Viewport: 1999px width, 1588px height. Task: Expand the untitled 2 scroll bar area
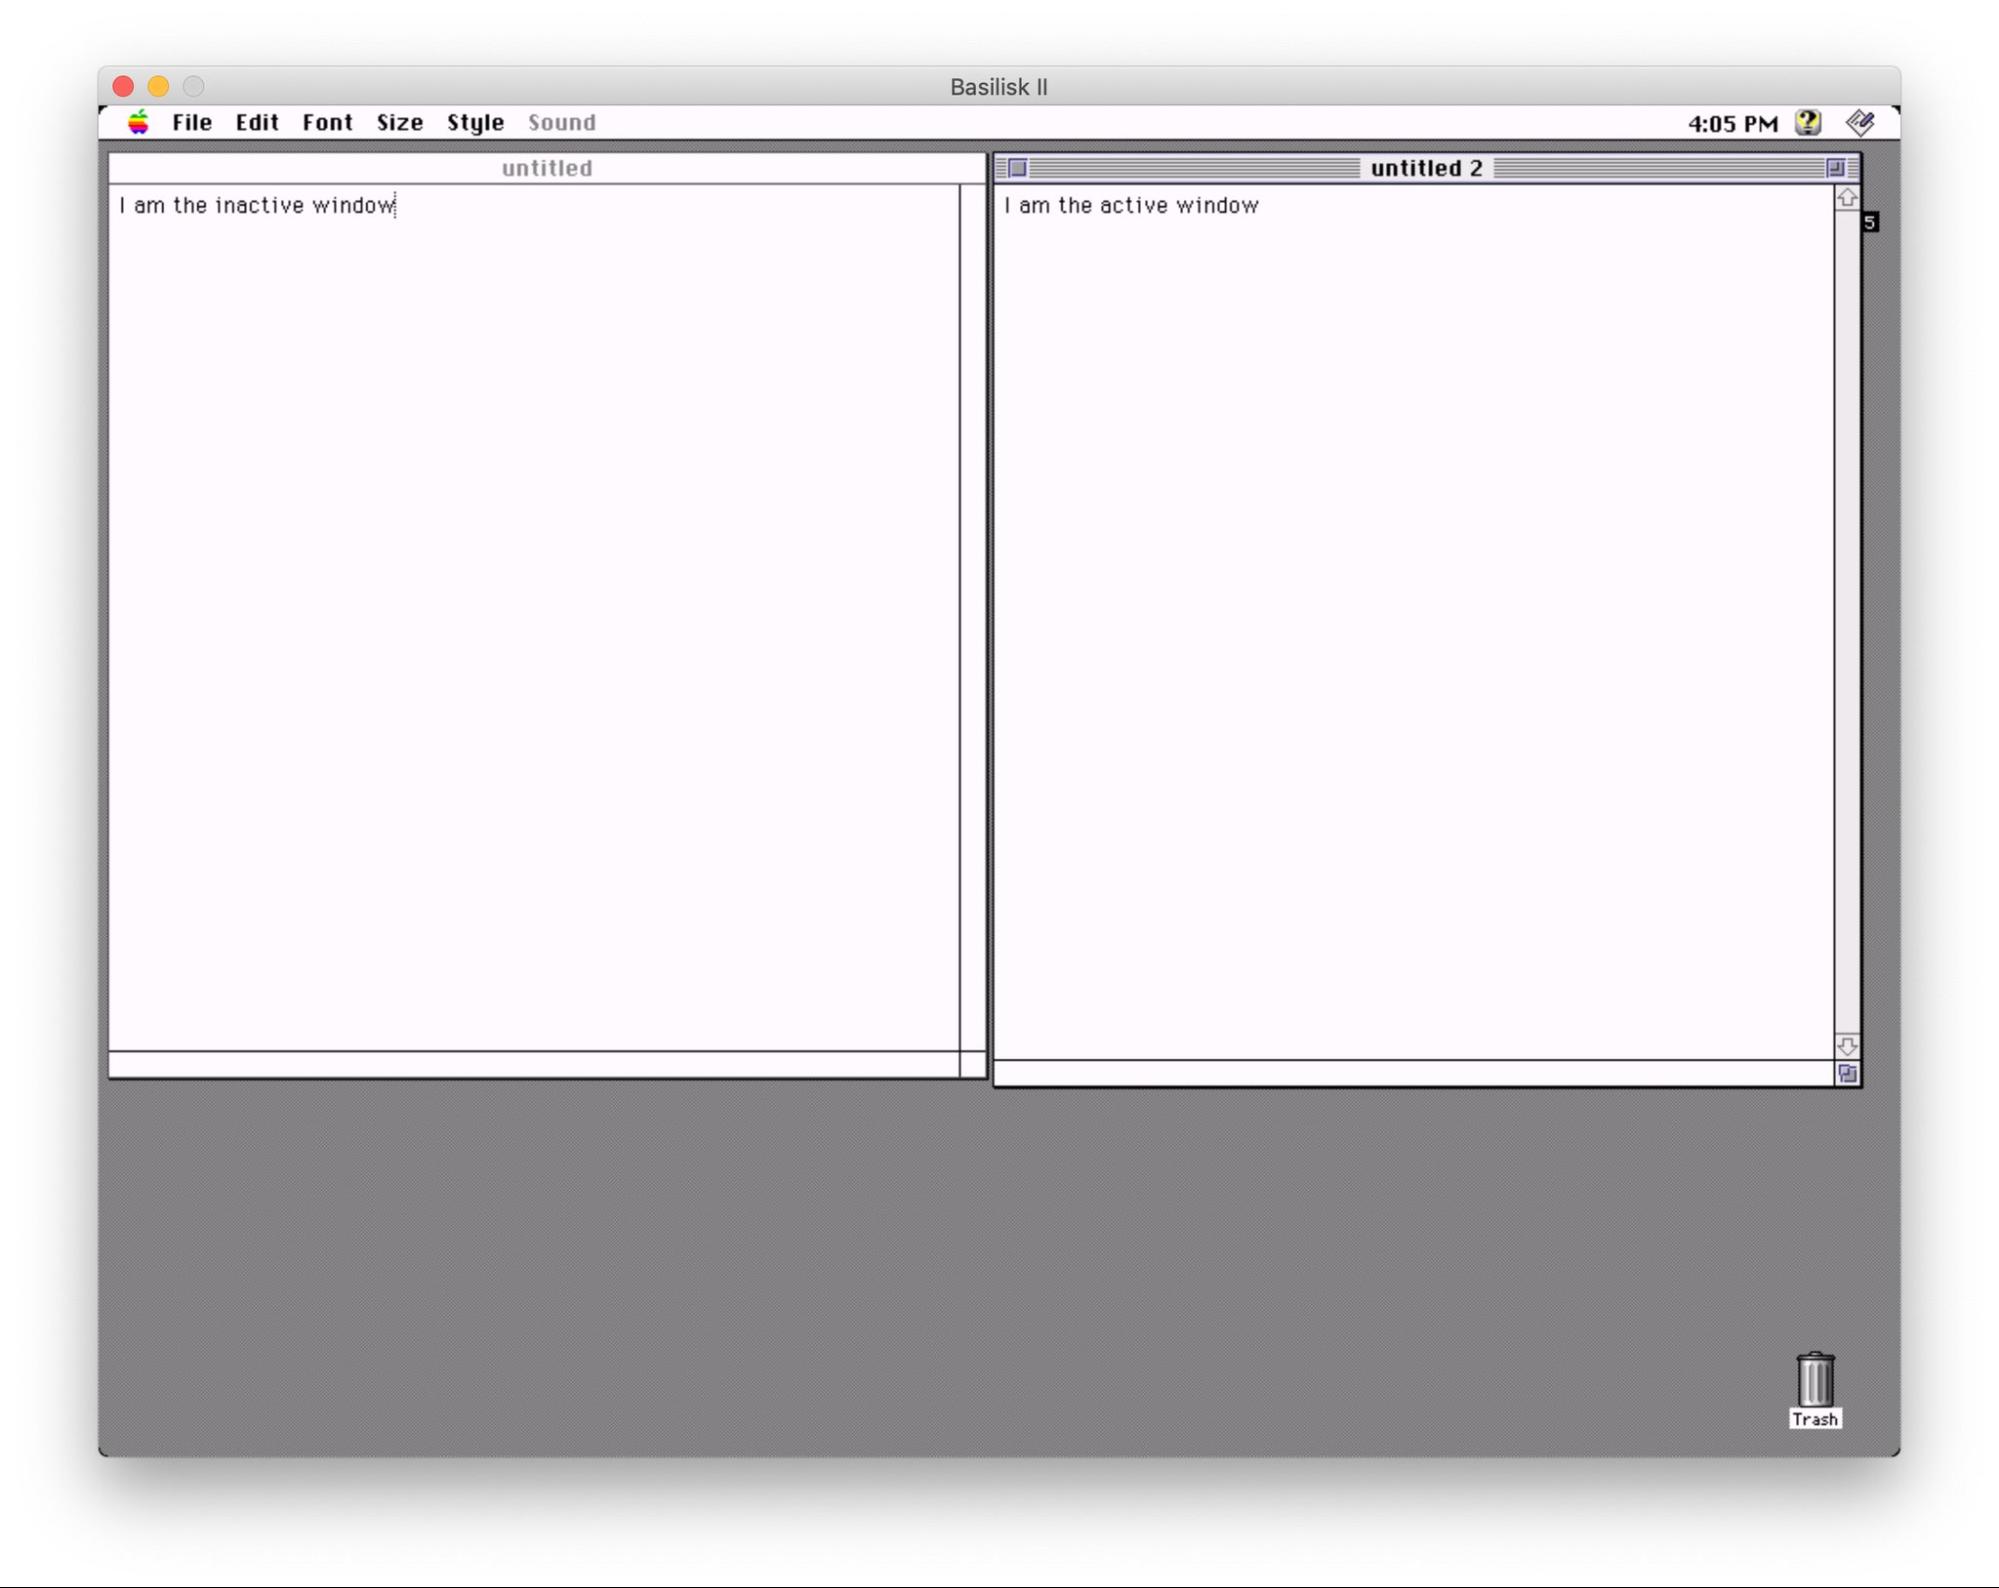[1846, 620]
